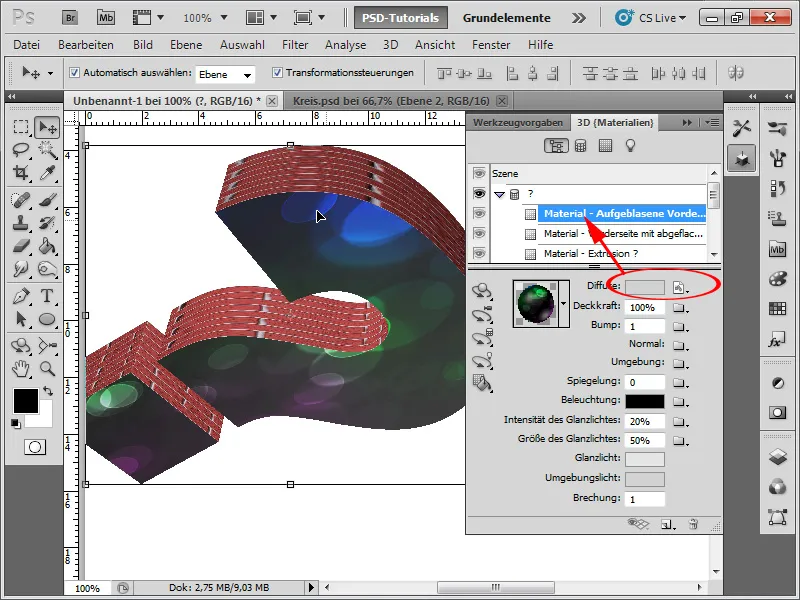
Task: Select the Eyedropper tool
Action: 47,173
